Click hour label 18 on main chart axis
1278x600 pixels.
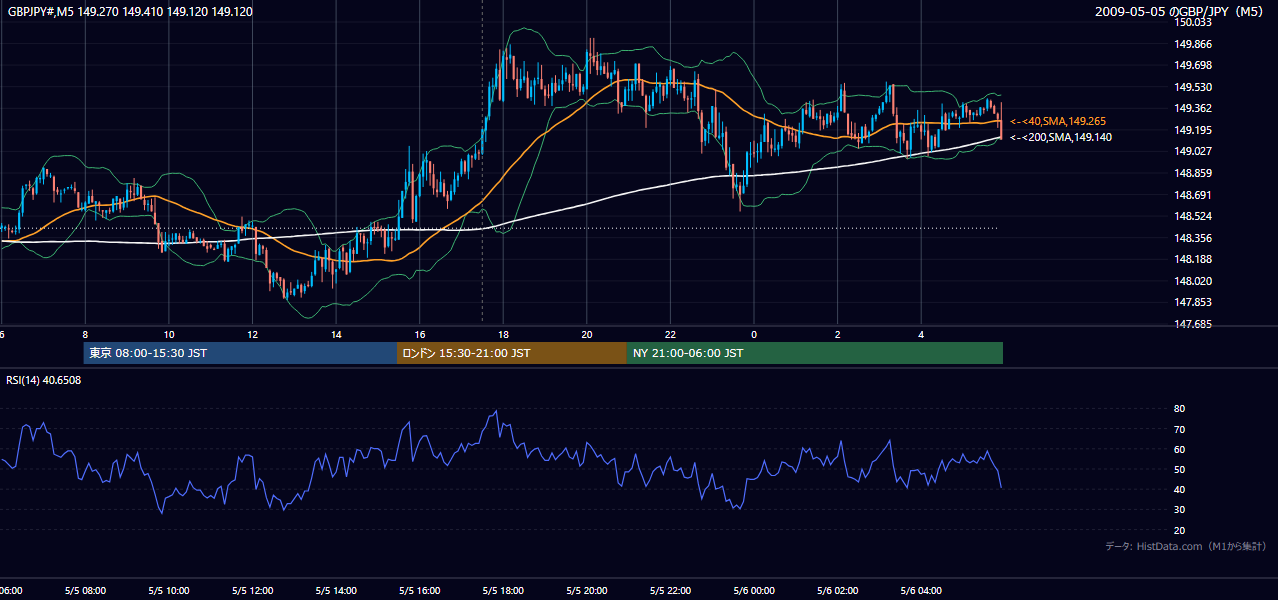coord(503,335)
